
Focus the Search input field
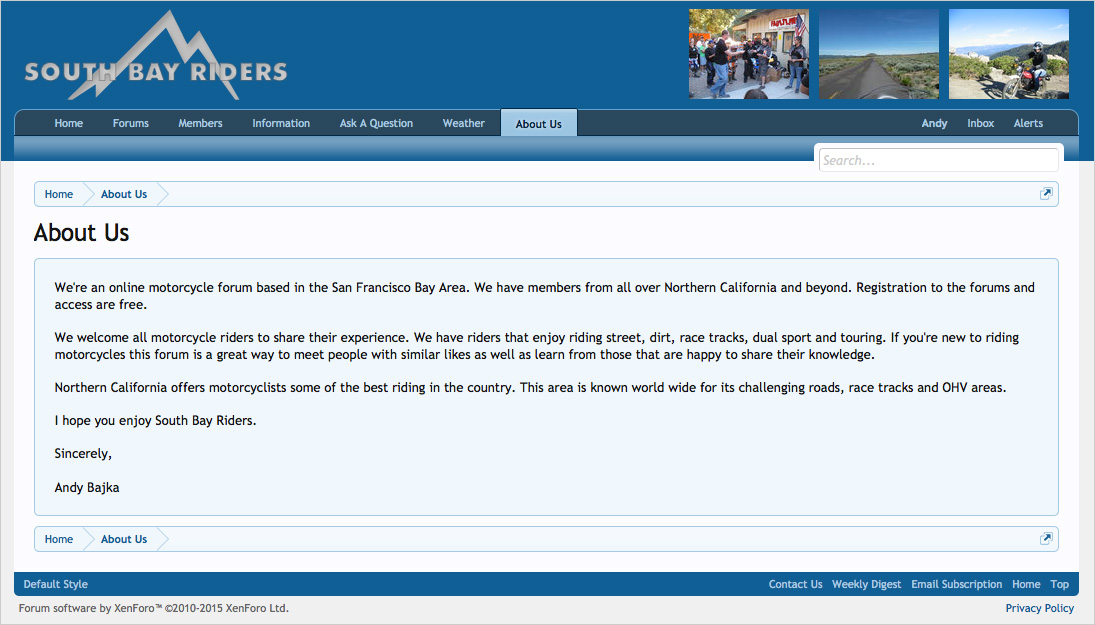tap(939, 160)
